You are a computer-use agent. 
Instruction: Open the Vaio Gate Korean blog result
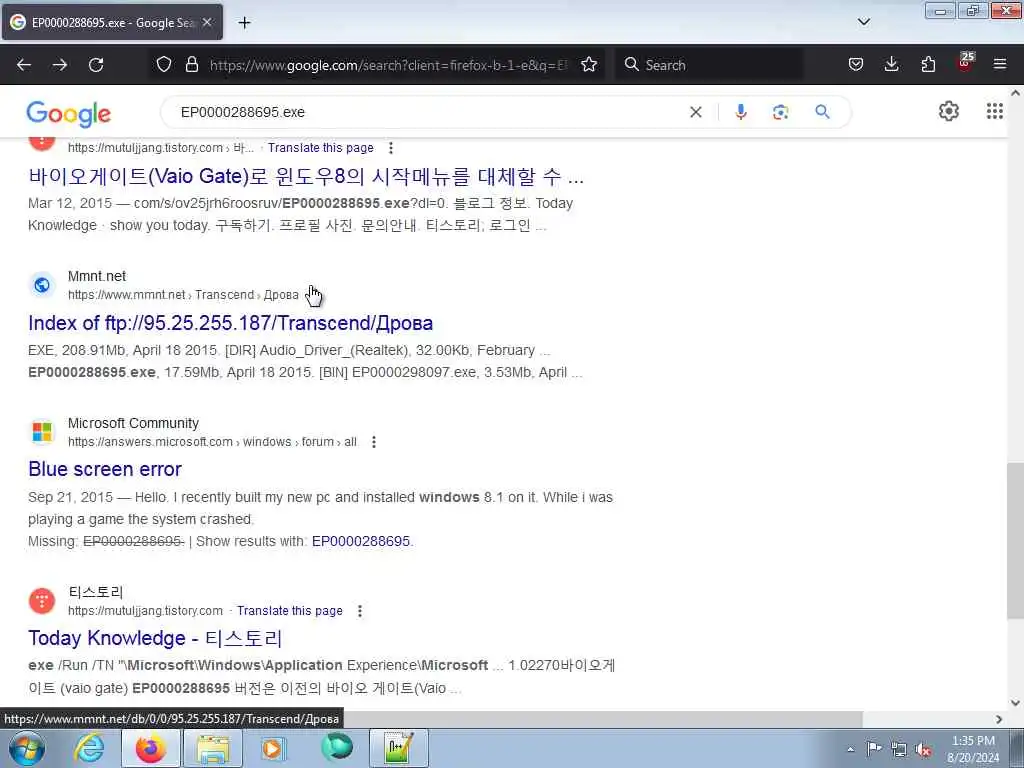pos(306,176)
